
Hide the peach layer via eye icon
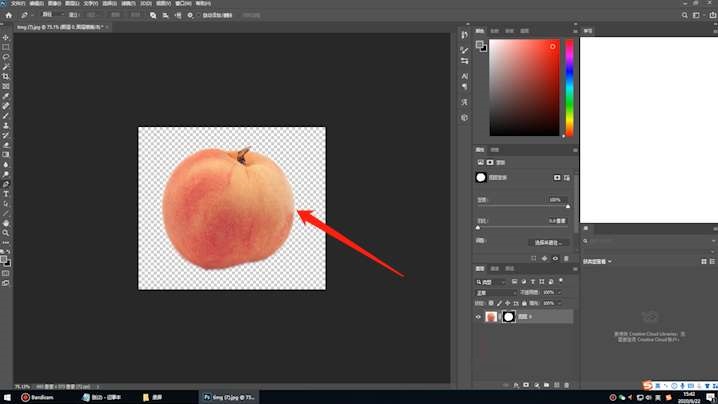click(x=478, y=317)
